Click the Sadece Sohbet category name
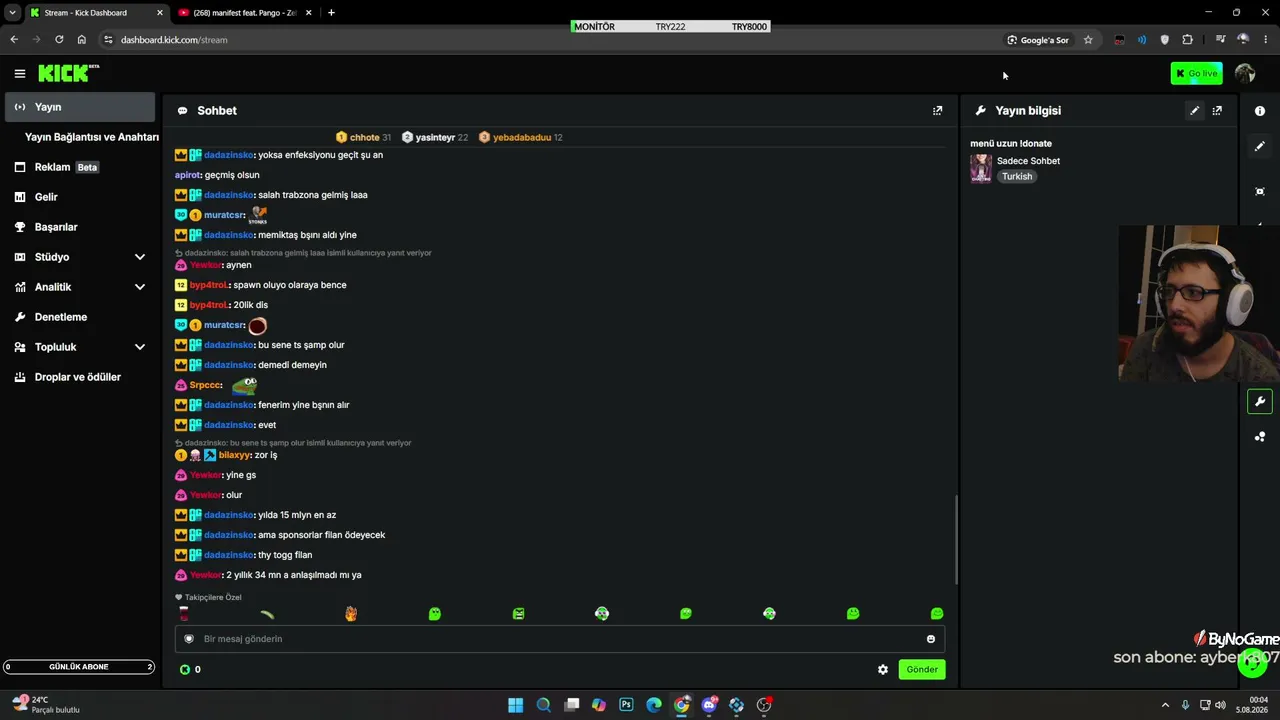 pos(1028,161)
